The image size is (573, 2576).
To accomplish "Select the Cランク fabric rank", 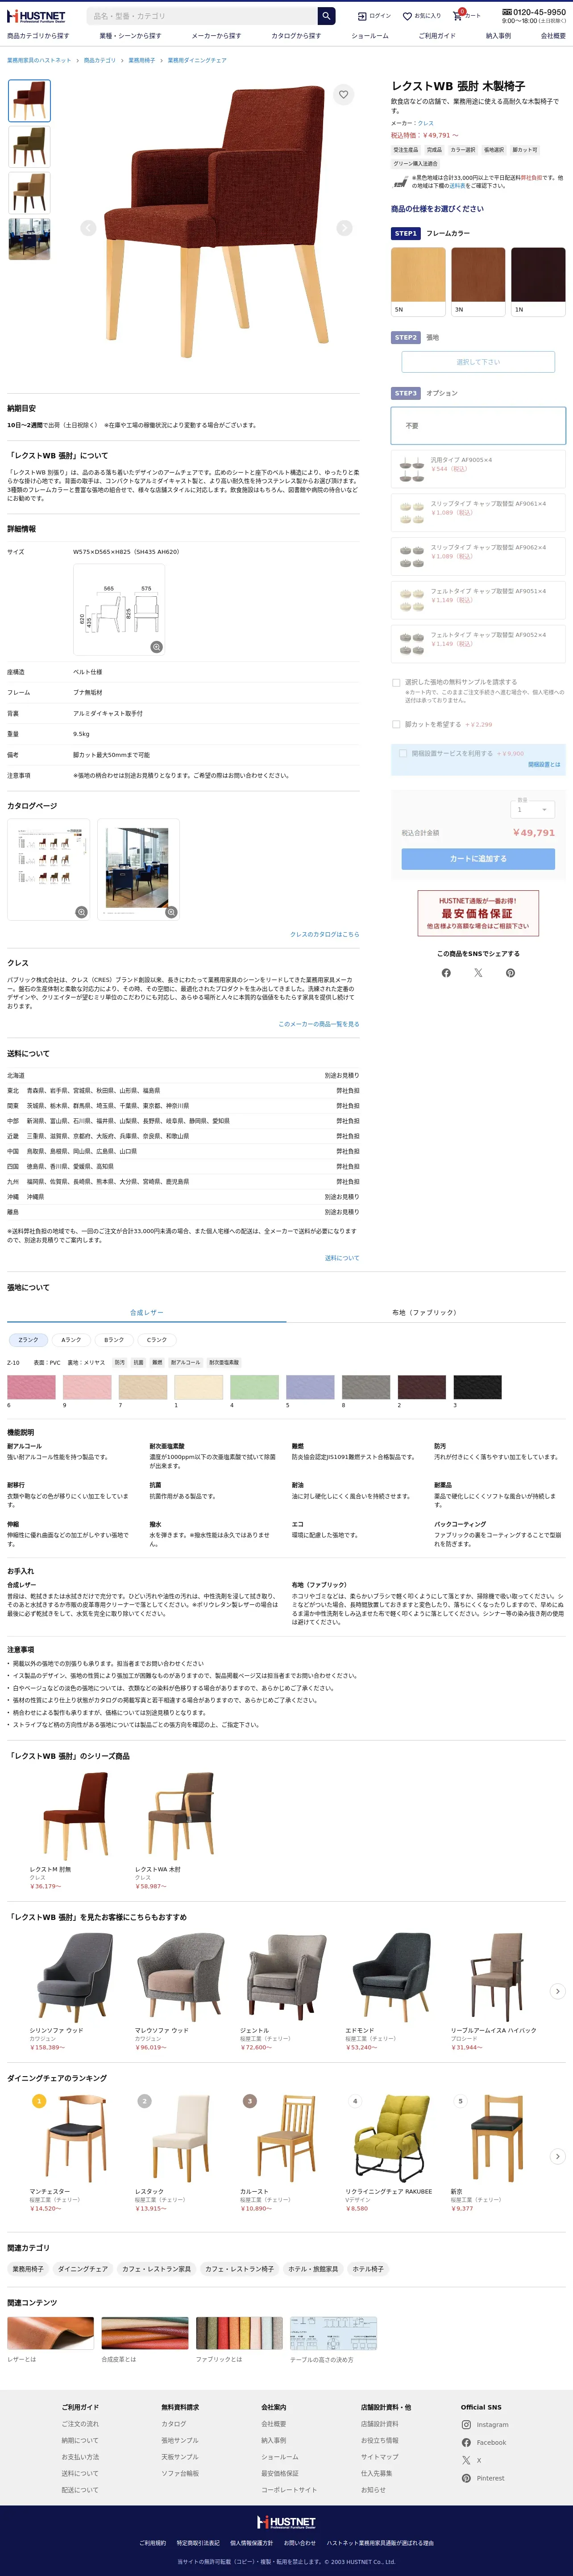I will [x=157, y=1340].
